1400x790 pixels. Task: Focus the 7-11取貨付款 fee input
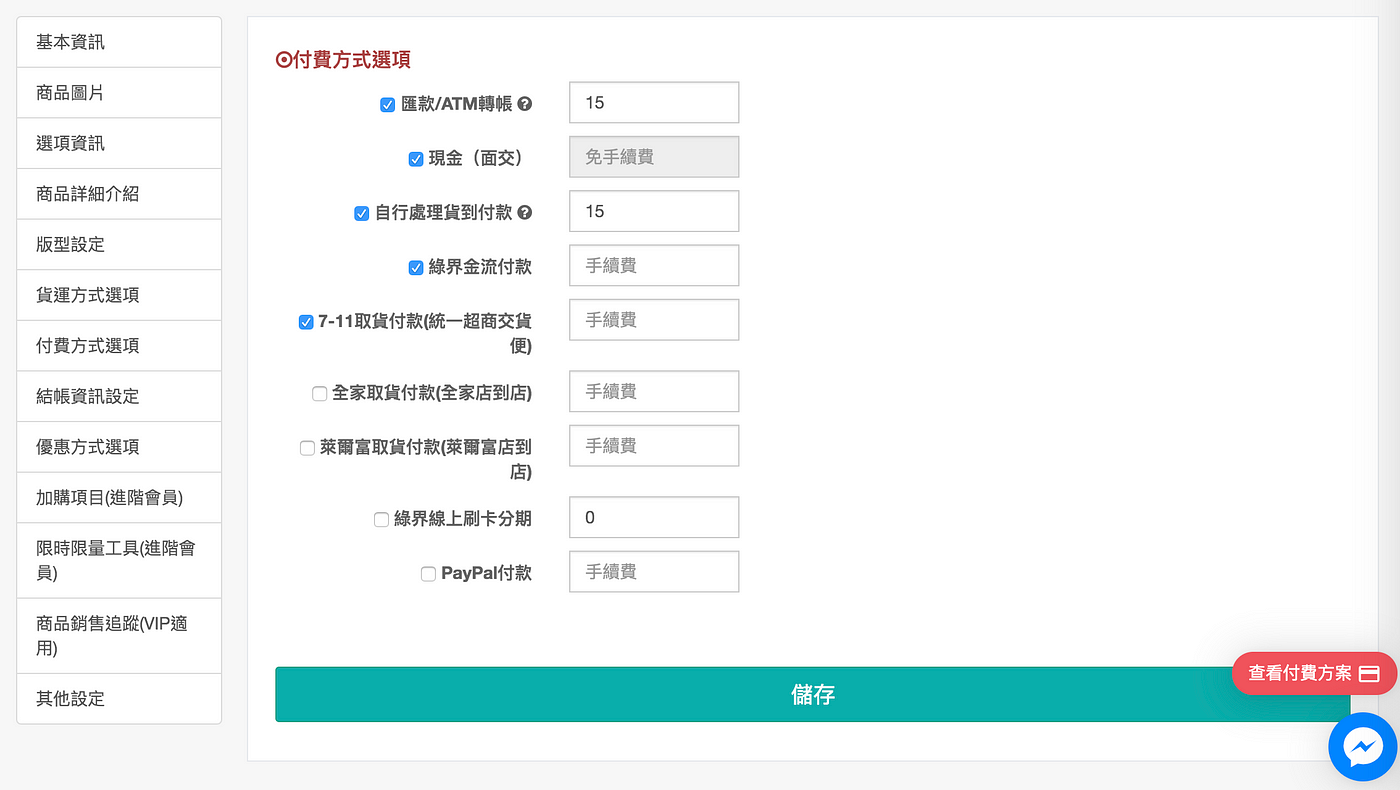pos(654,319)
